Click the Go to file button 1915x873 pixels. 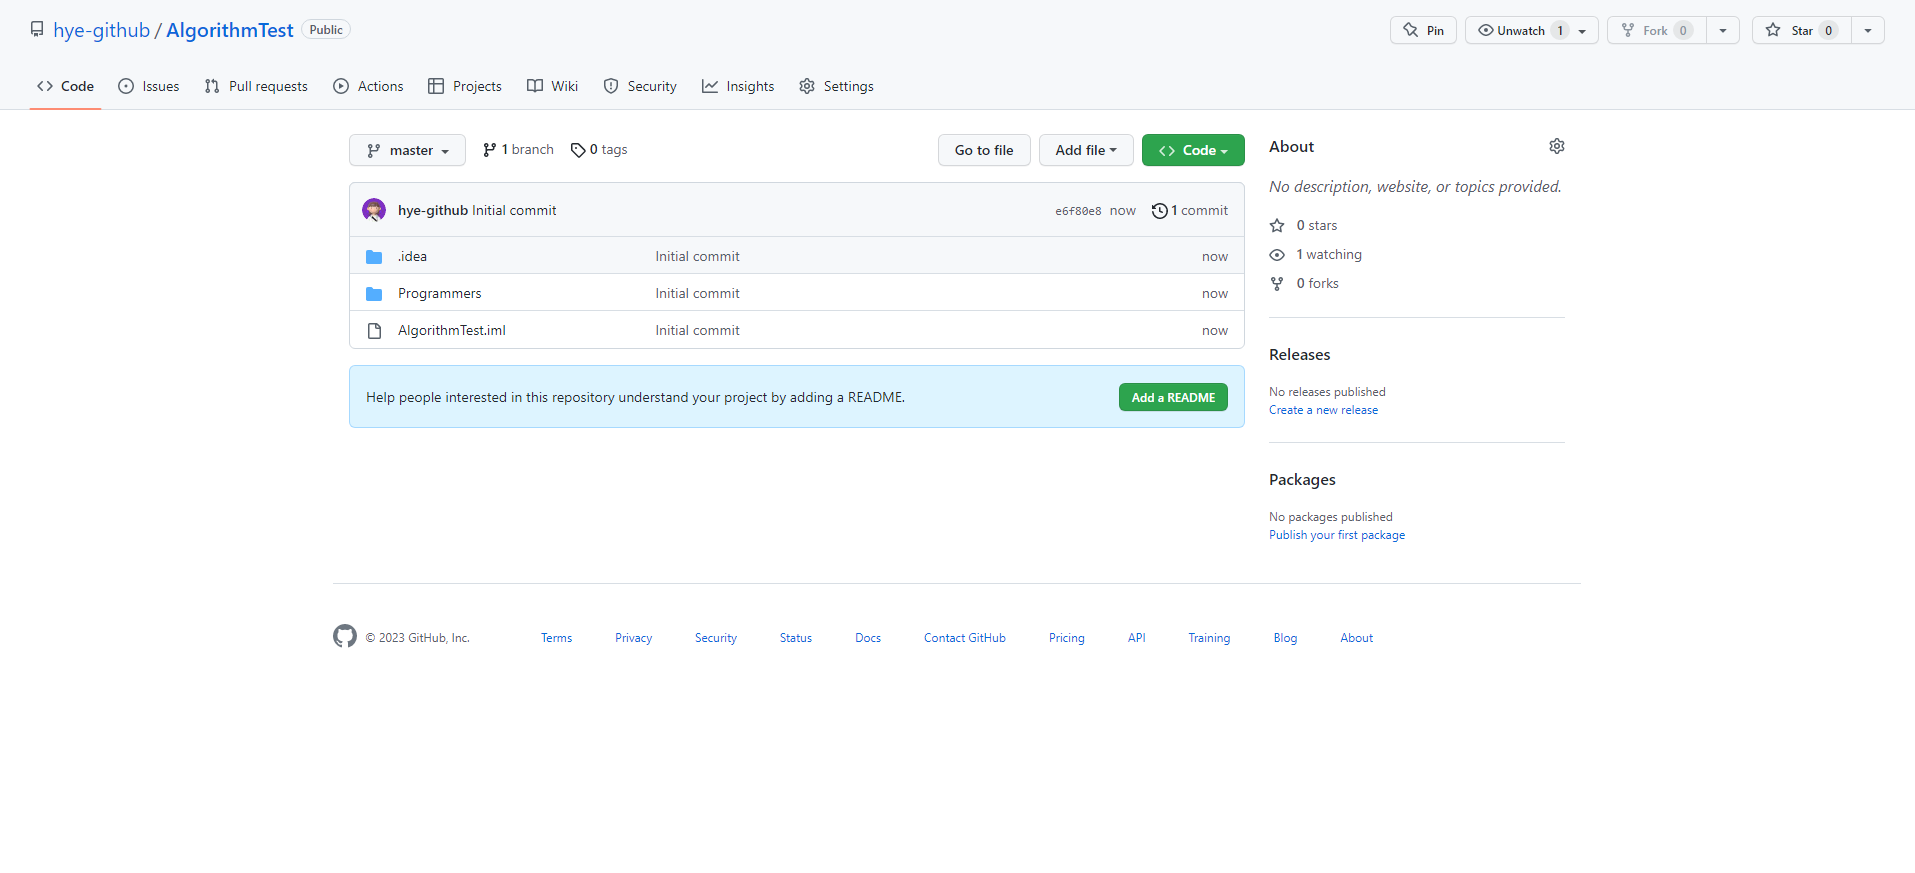pyautogui.click(x=984, y=150)
